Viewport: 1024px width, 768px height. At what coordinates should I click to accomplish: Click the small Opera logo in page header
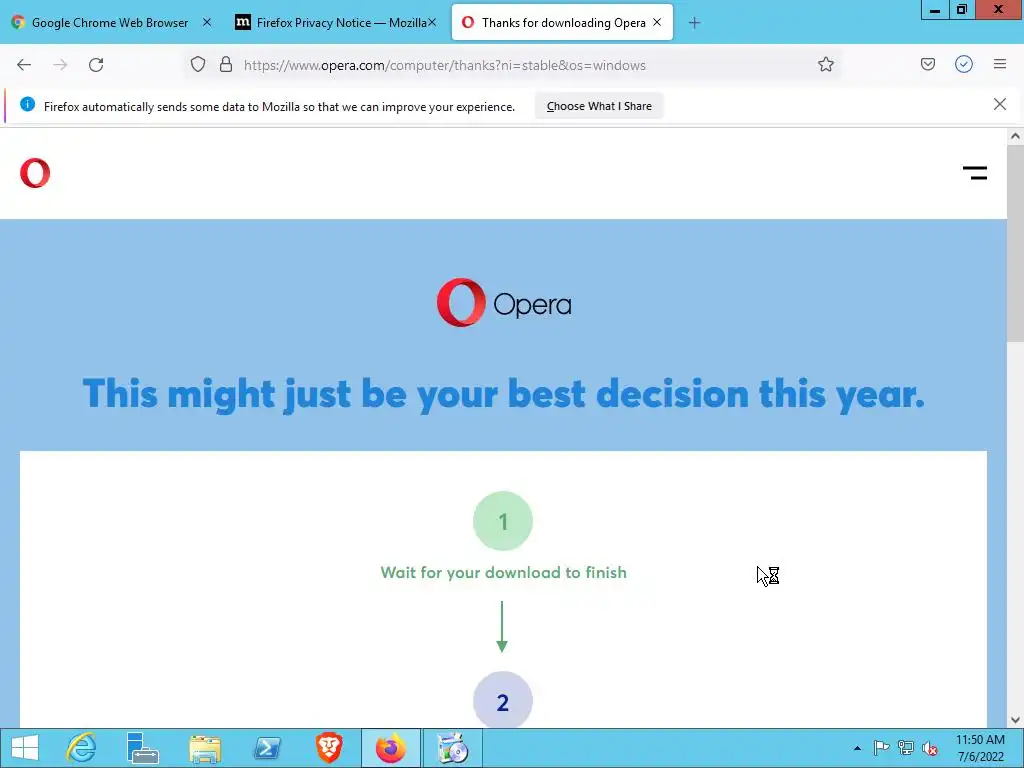35,173
